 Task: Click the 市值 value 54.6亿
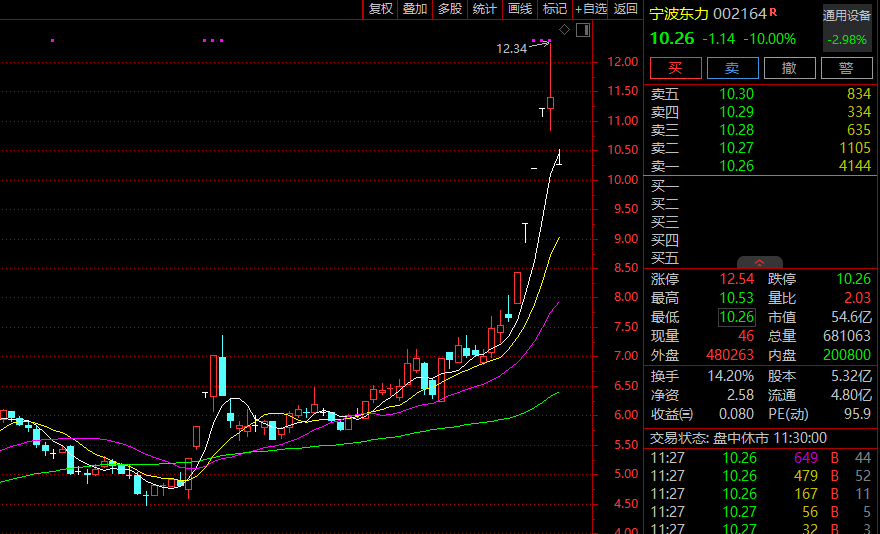coord(851,317)
